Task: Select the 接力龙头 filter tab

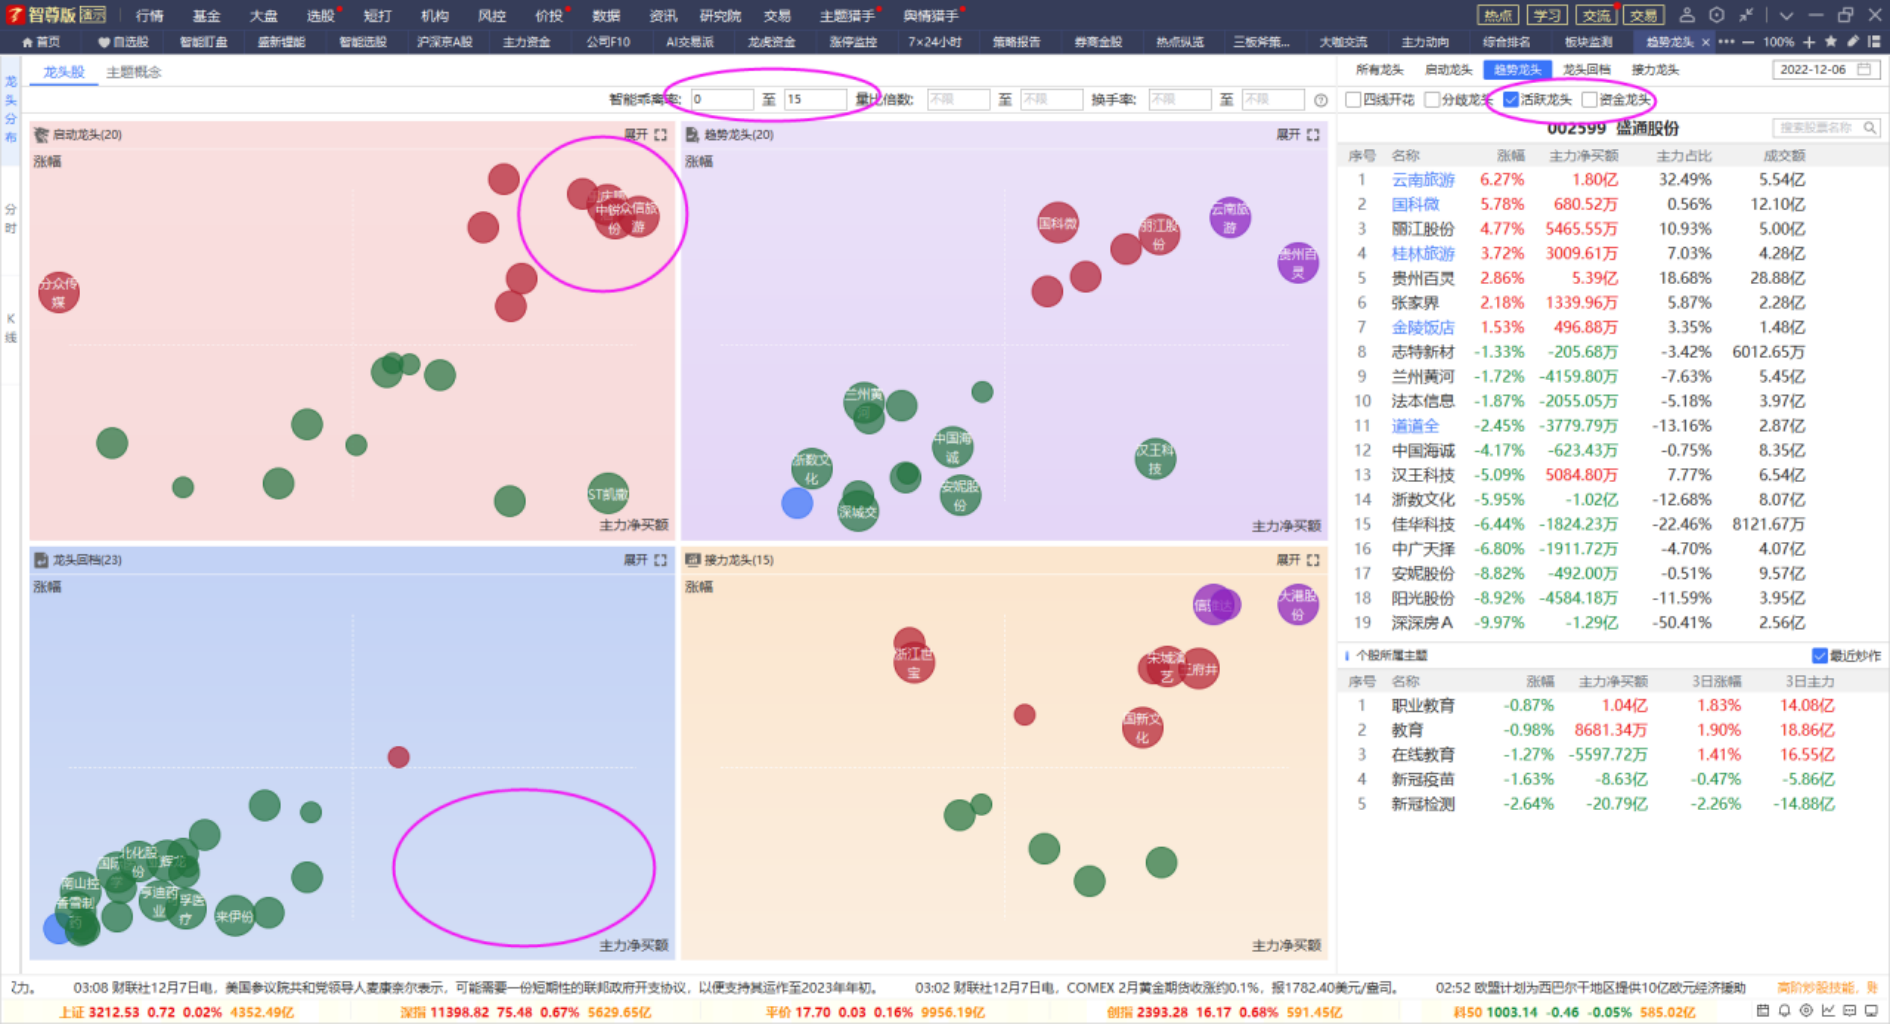Action: coord(1655,70)
